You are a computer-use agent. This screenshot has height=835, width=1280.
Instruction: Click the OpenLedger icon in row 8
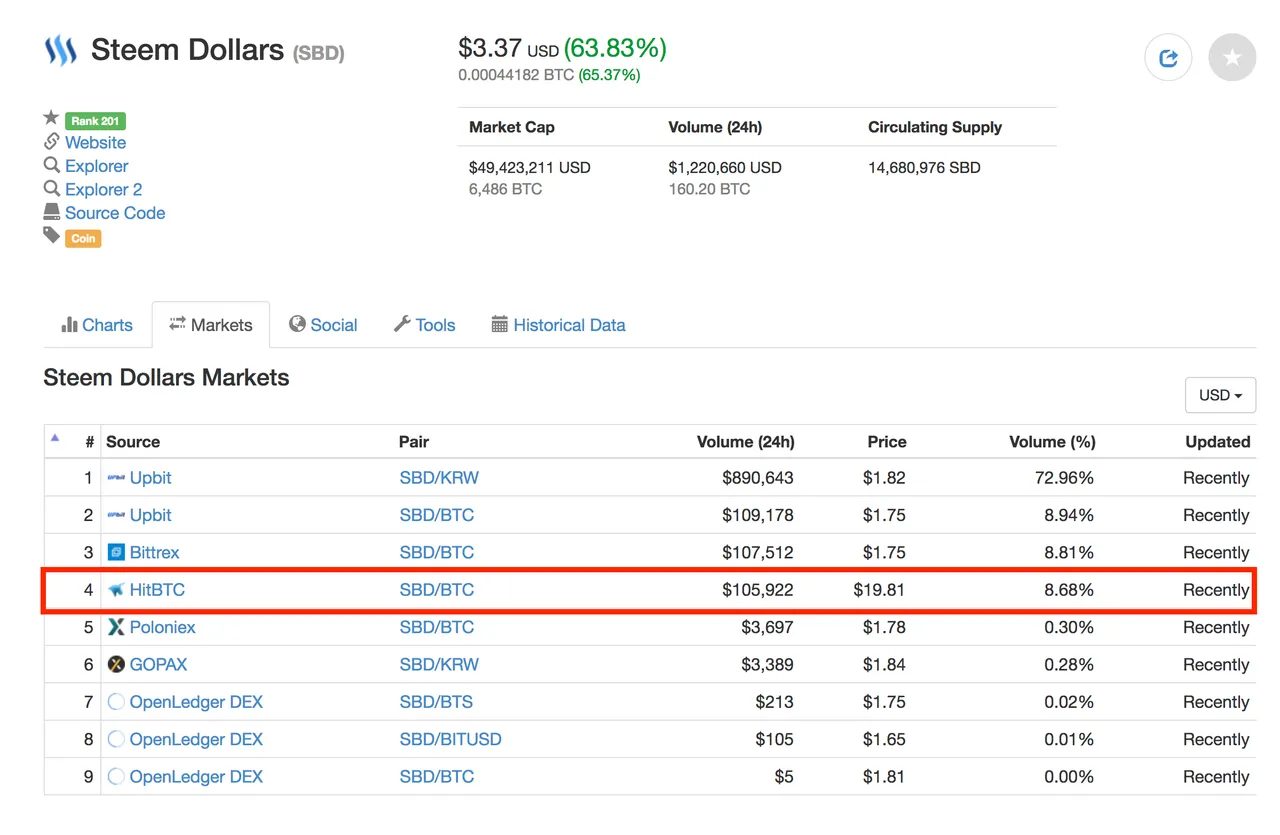[x=116, y=739]
